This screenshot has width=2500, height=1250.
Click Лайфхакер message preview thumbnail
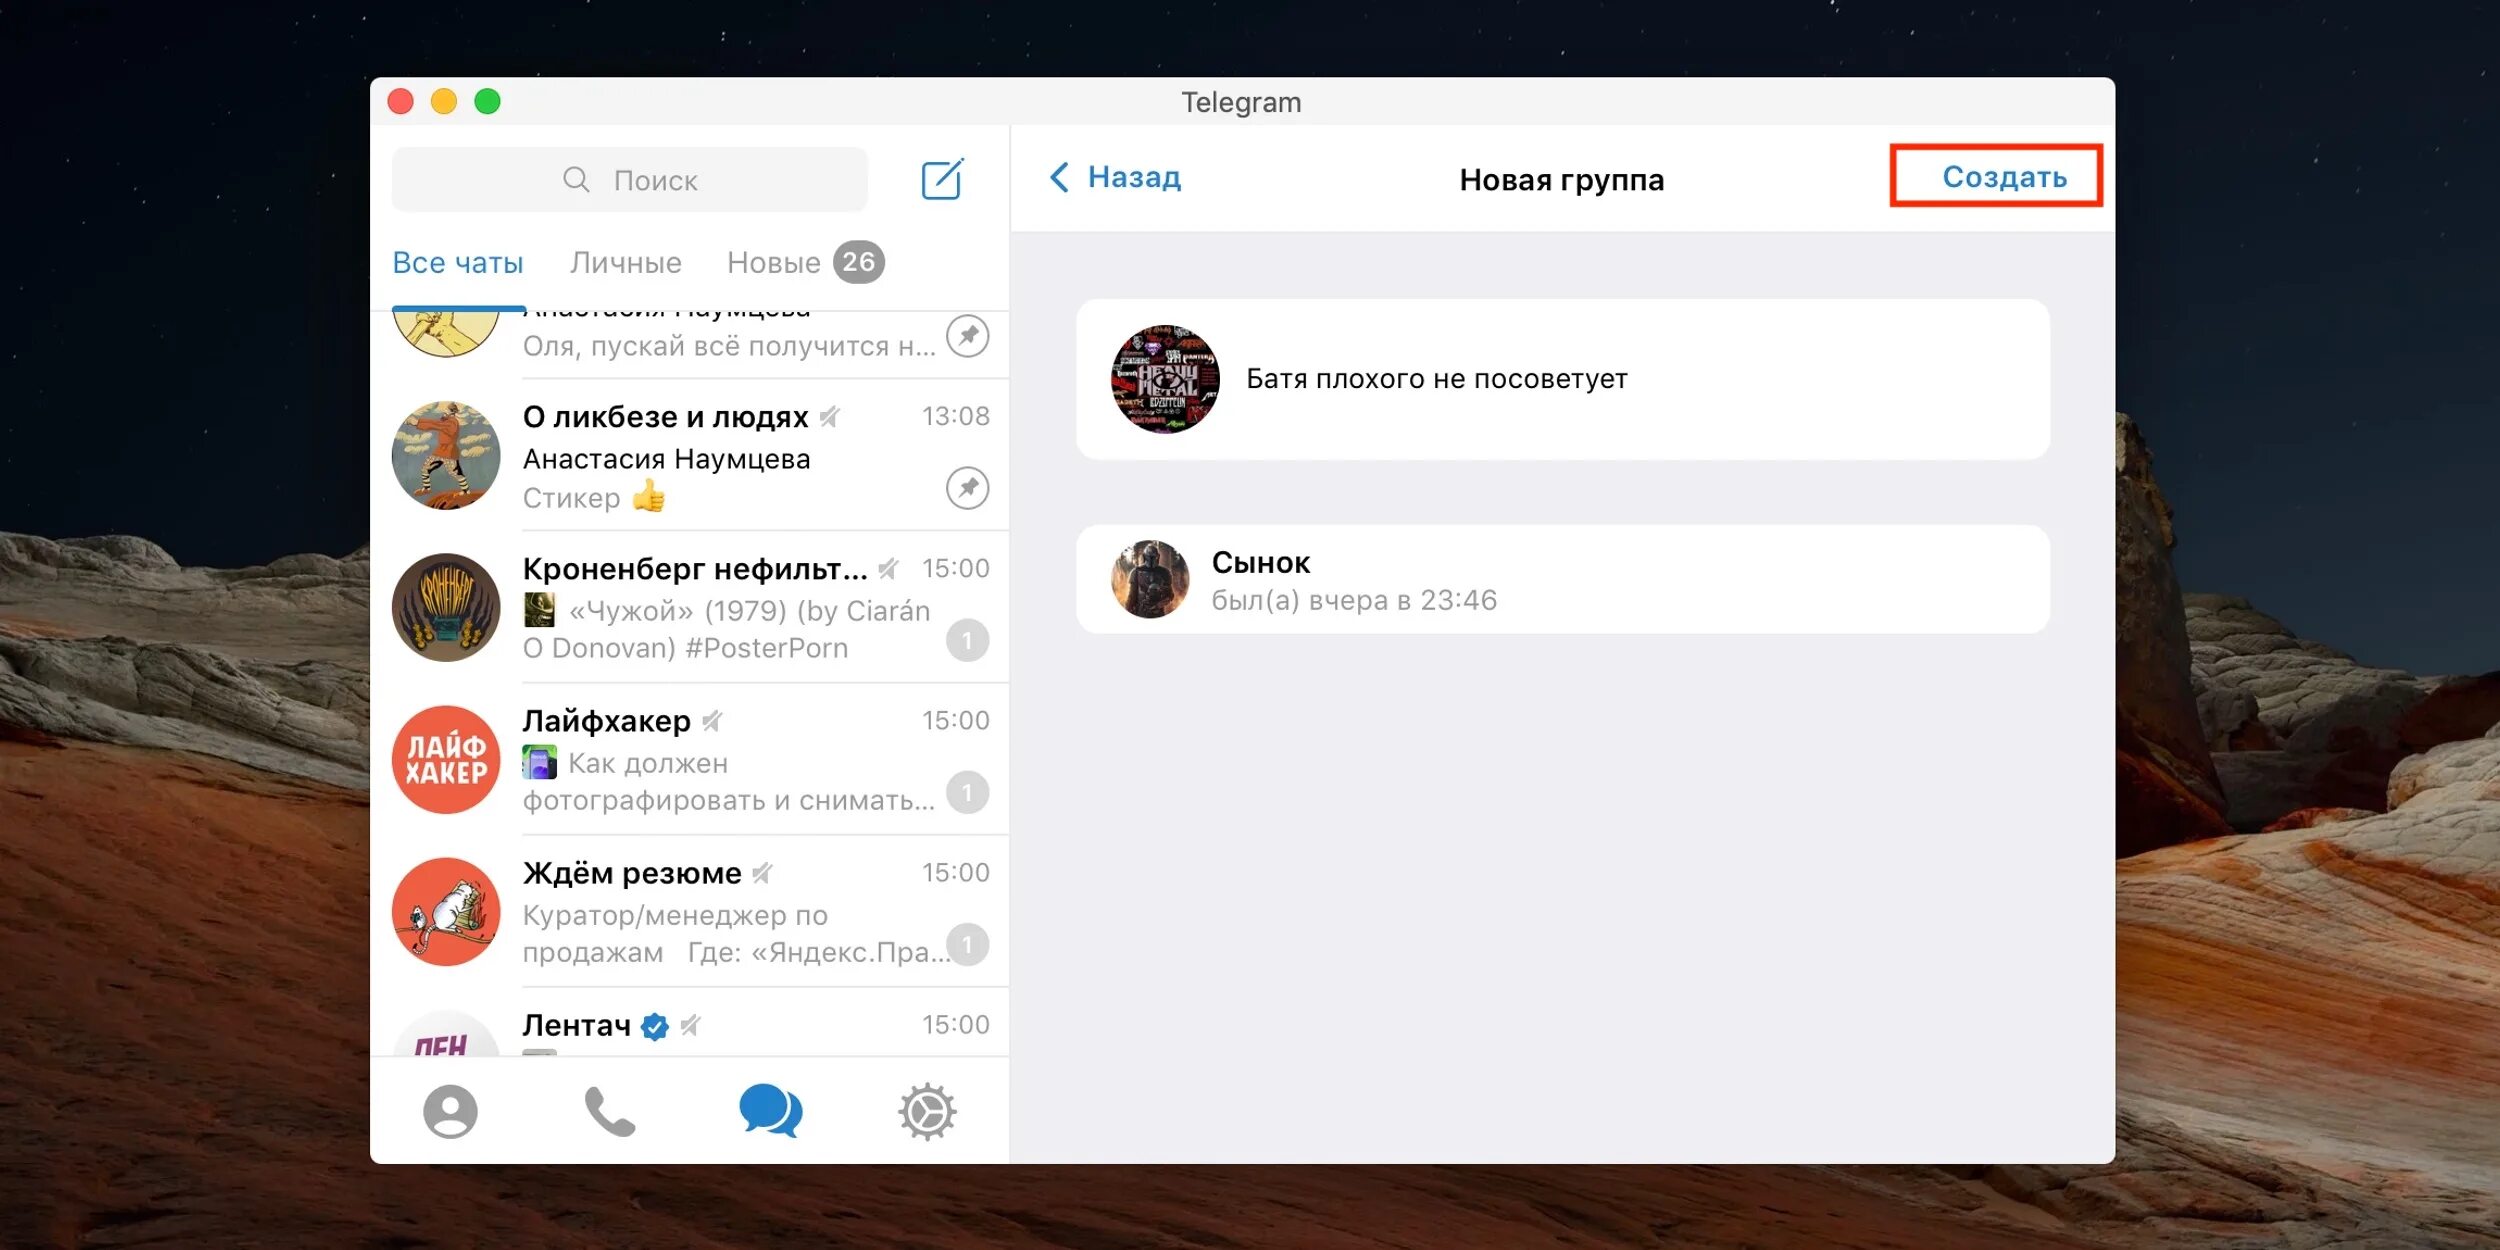[x=539, y=763]
